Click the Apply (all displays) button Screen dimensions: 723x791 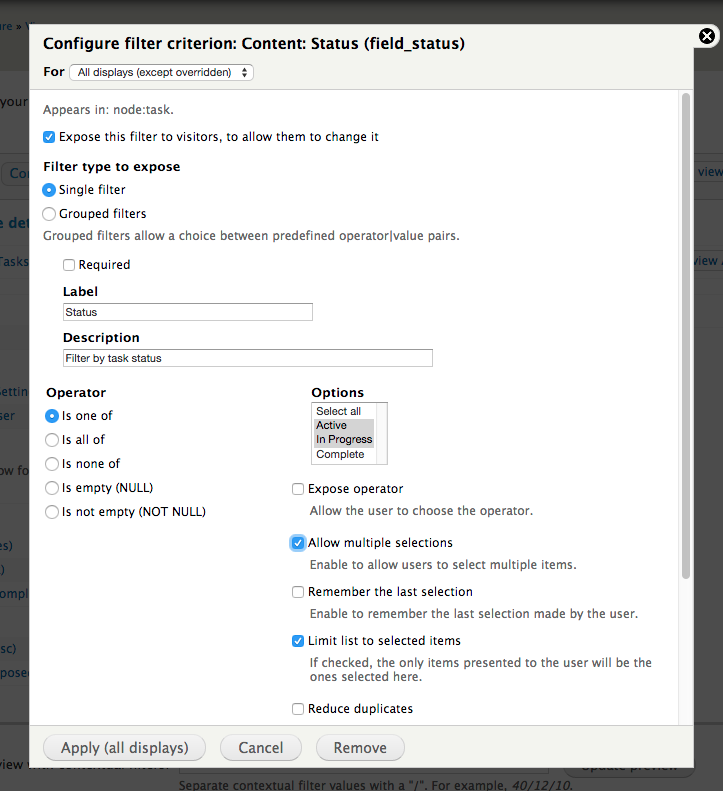pyautogui.click(x=125, y=748)
